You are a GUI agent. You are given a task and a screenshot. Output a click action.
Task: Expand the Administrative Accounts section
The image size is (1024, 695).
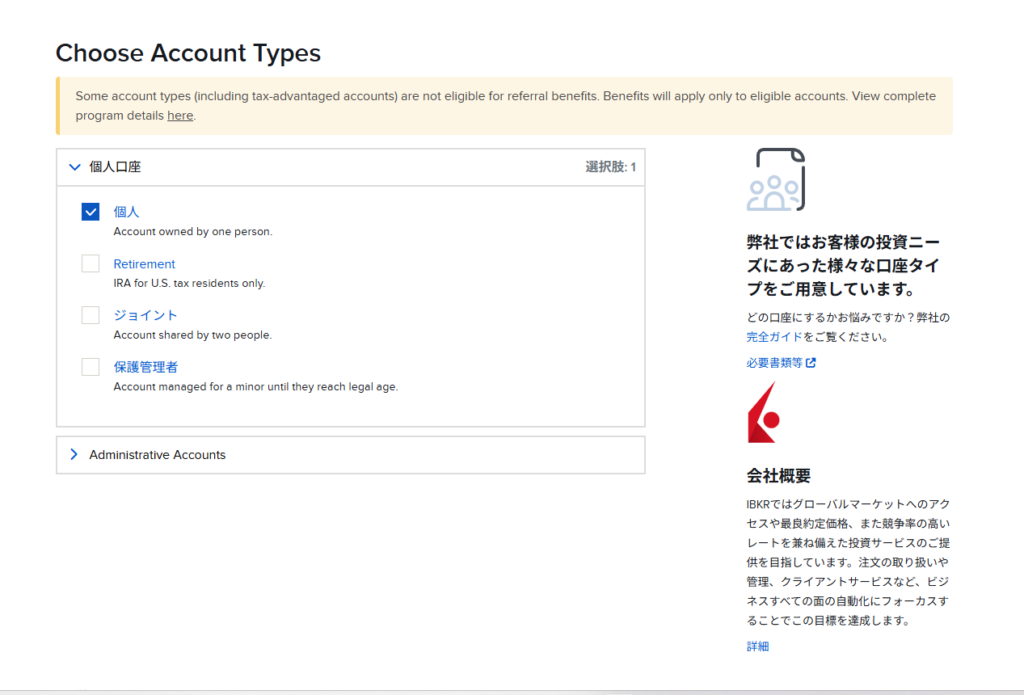(351, 455)
